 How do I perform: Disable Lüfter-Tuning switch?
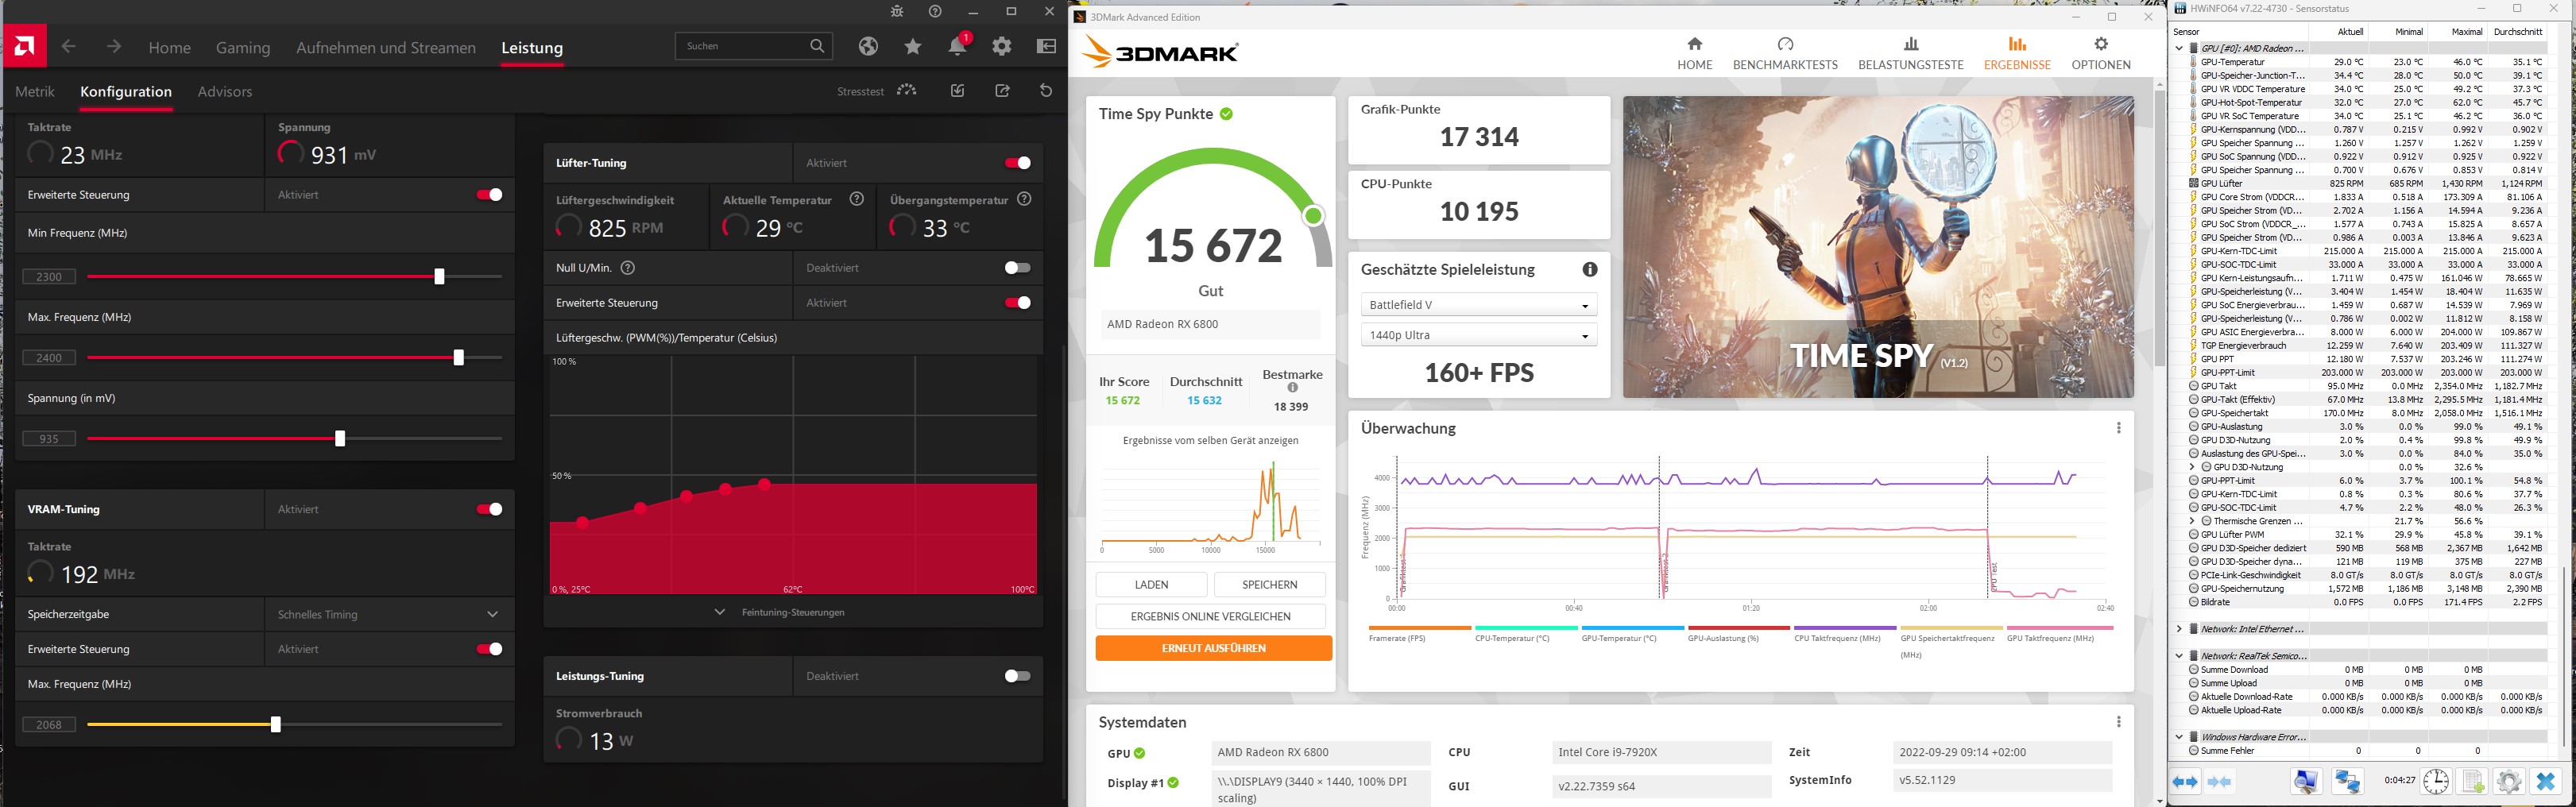tap(1017, 163)
